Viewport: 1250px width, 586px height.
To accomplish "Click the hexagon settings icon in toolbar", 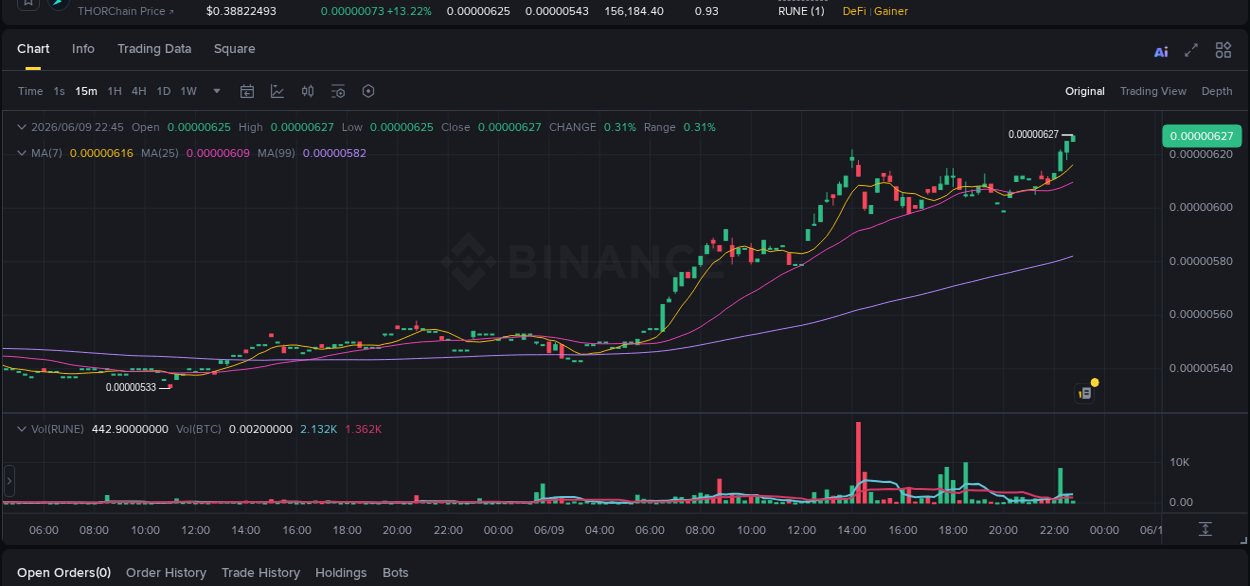I will (368, 91).
